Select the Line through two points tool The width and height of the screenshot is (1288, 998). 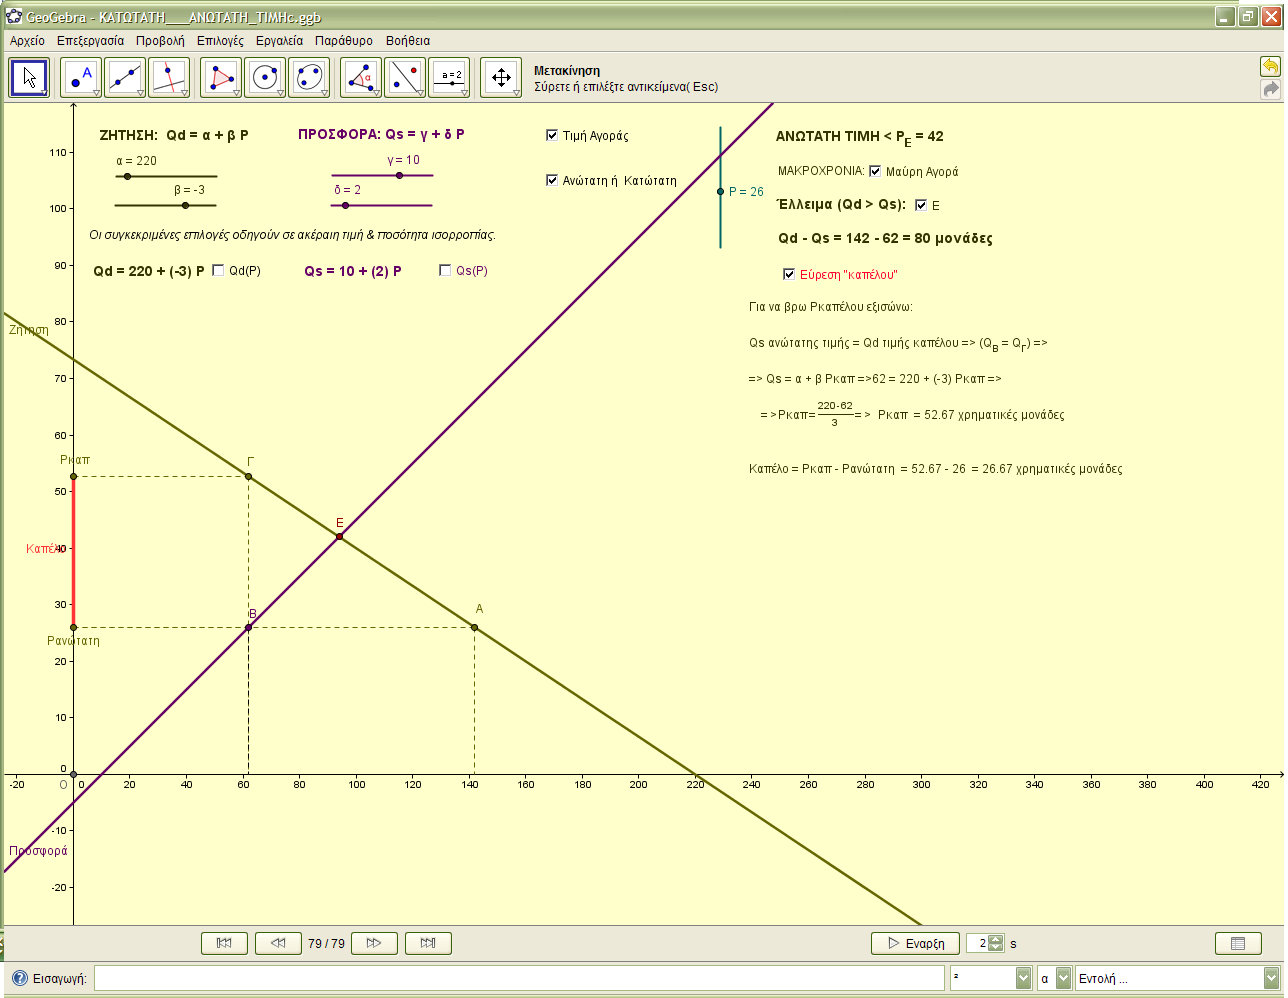point(125,77)
